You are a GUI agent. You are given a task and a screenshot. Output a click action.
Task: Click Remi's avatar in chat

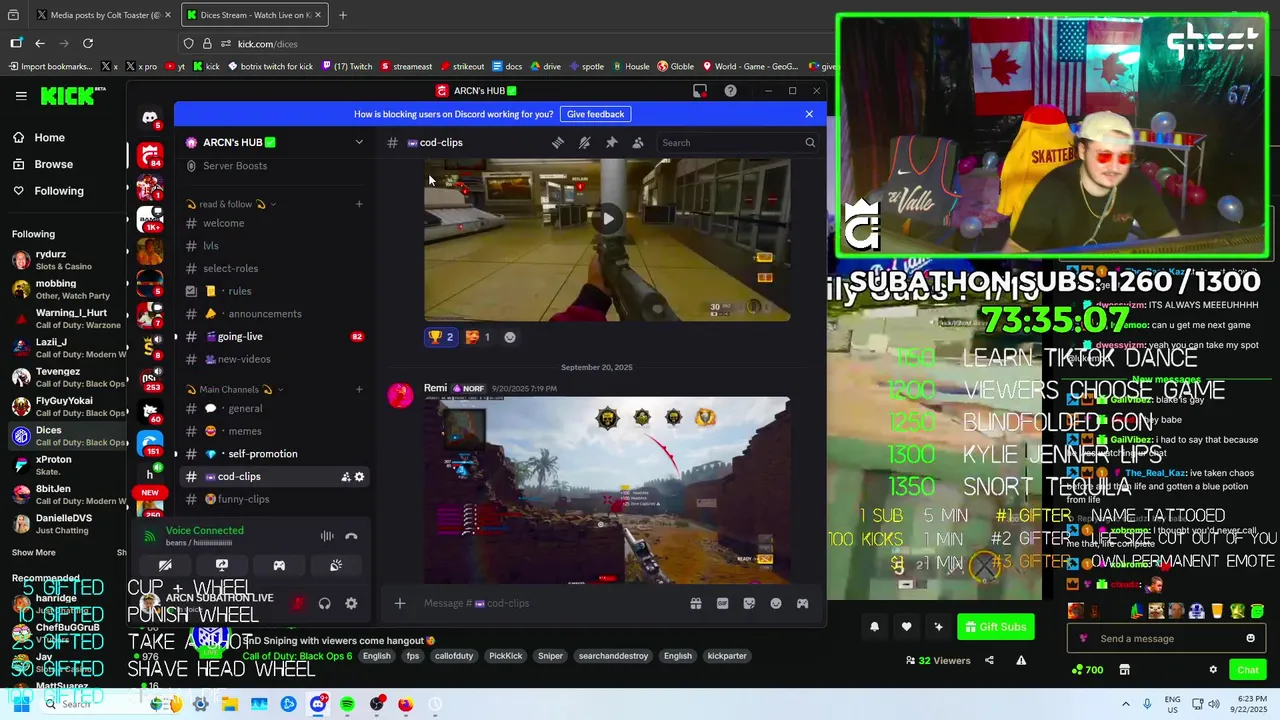[x=400, y=396]
